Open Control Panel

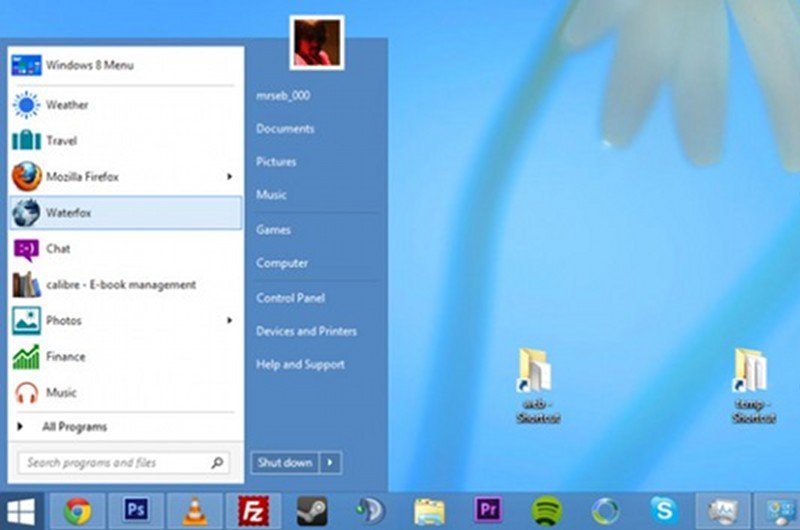(x=290, y=298)
